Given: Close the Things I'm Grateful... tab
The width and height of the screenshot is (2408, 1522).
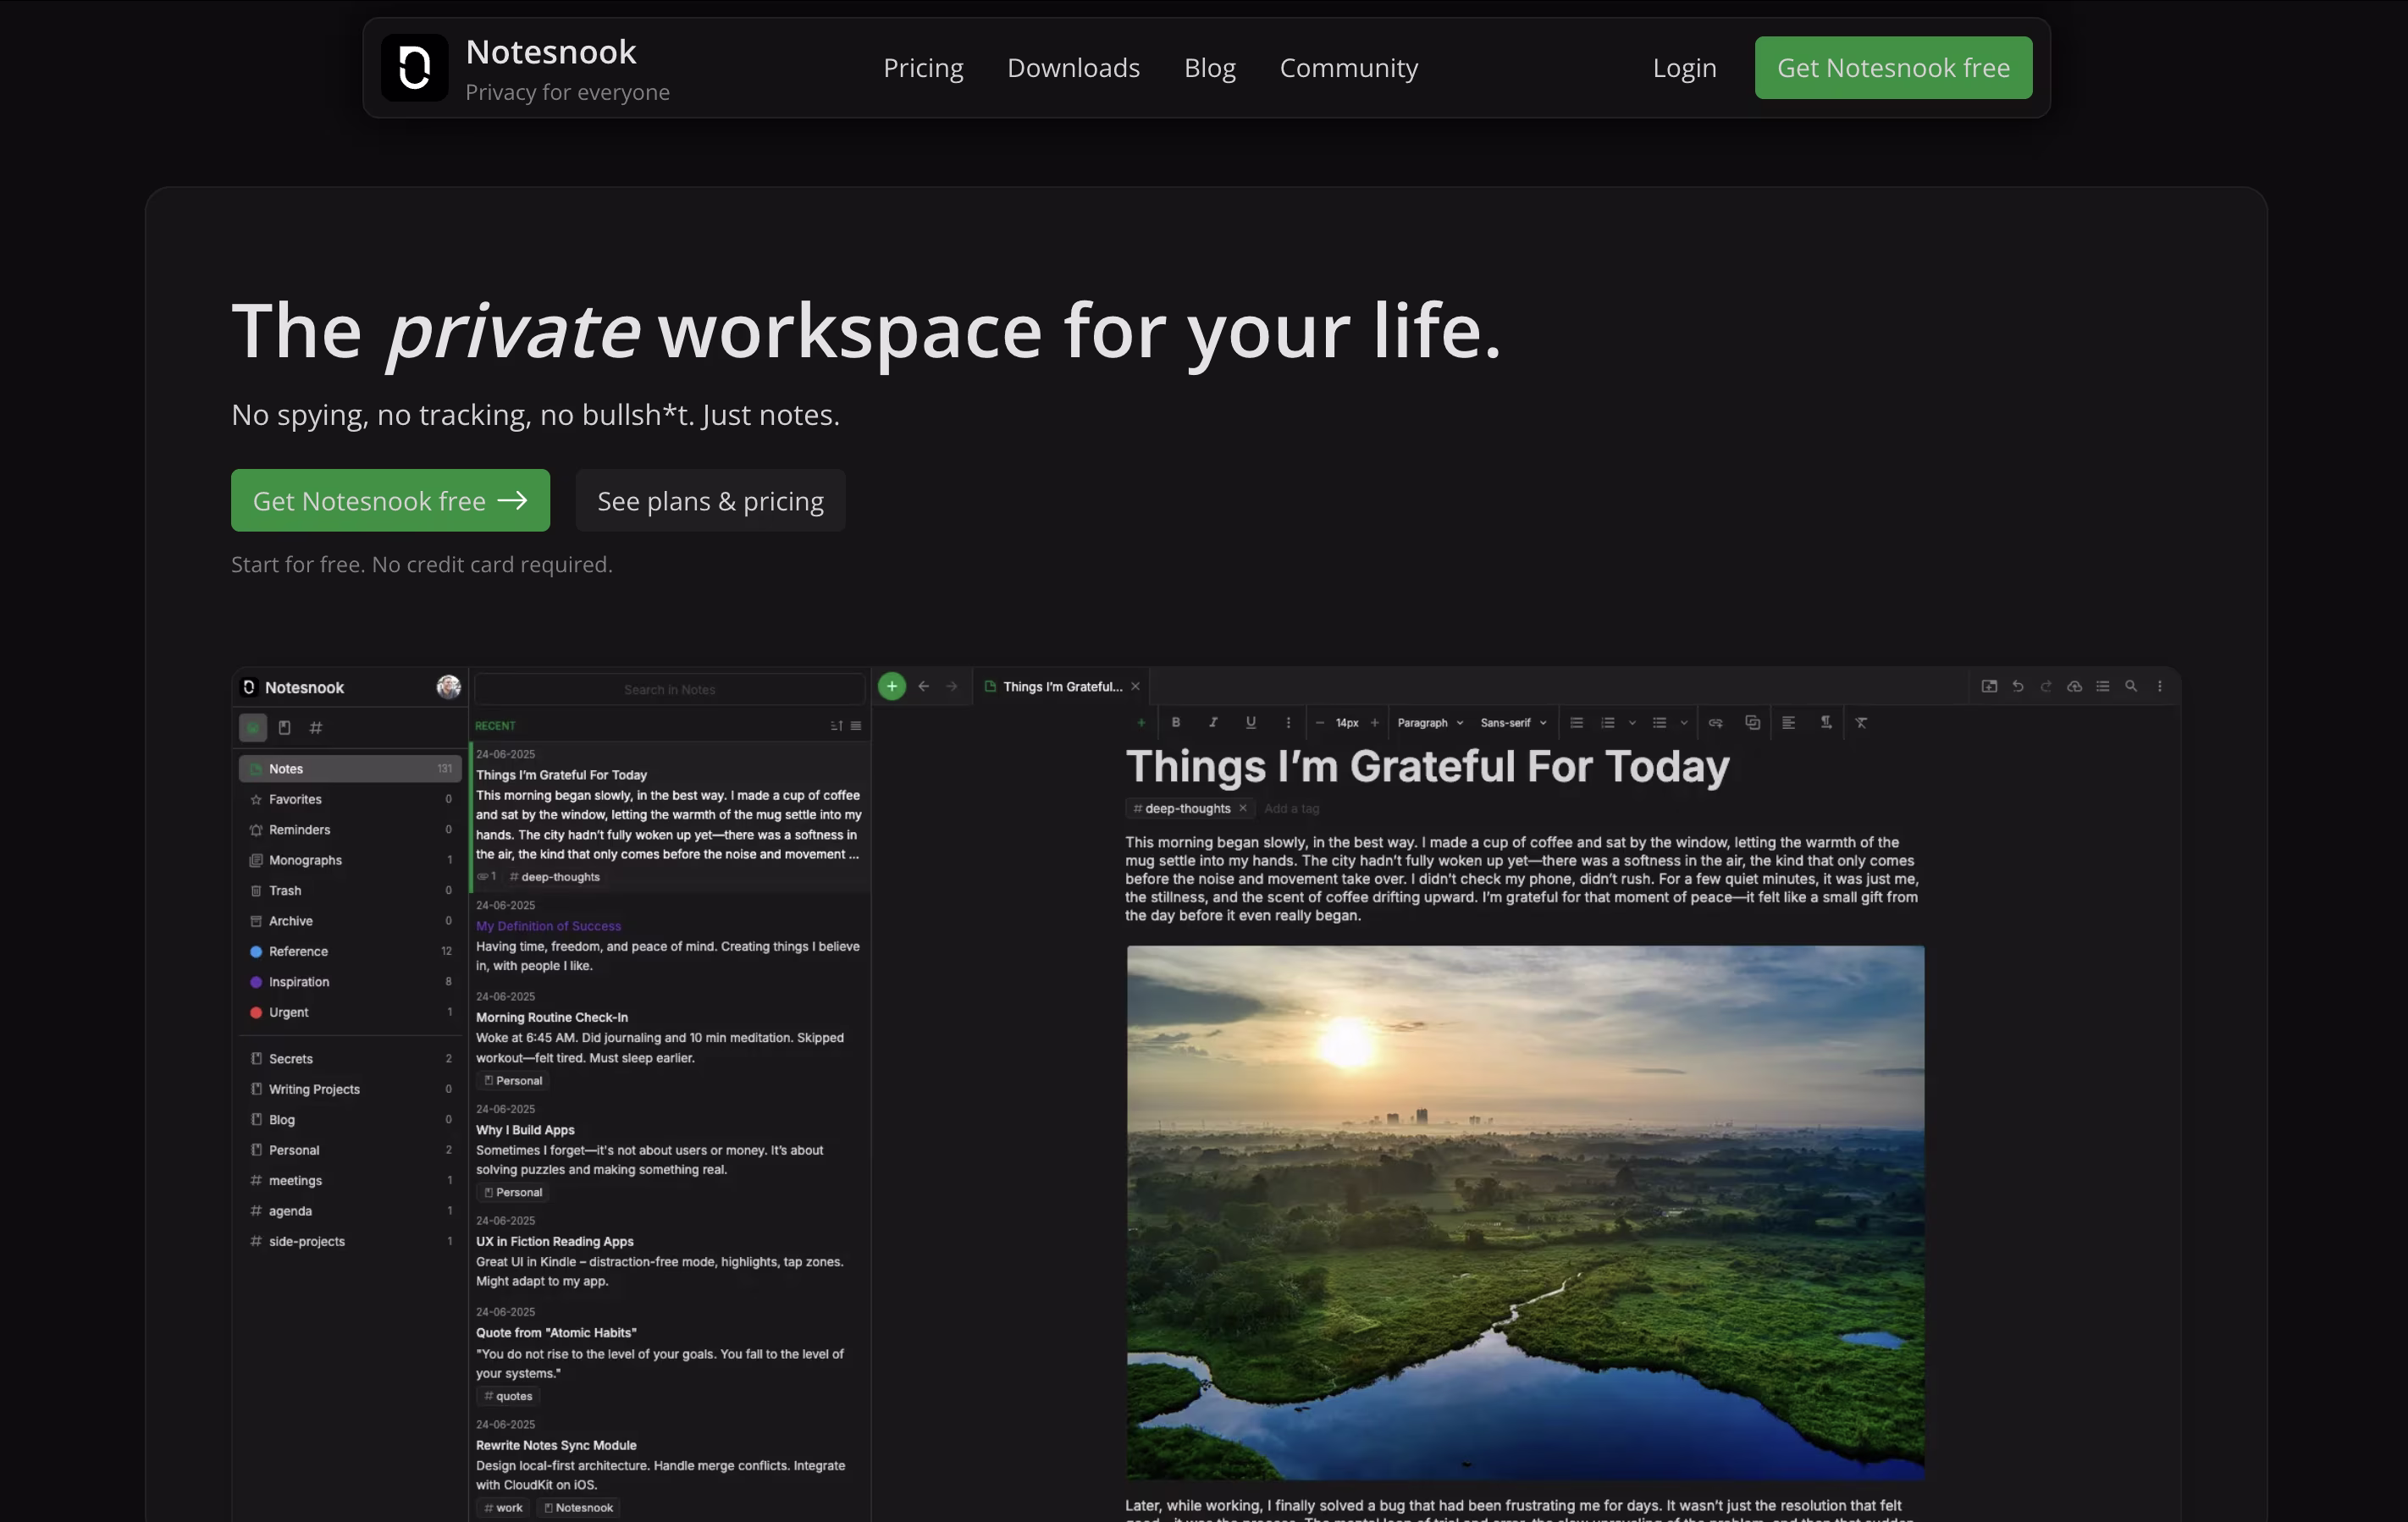Looking at the screenshot, I should tap(1135, 686).
